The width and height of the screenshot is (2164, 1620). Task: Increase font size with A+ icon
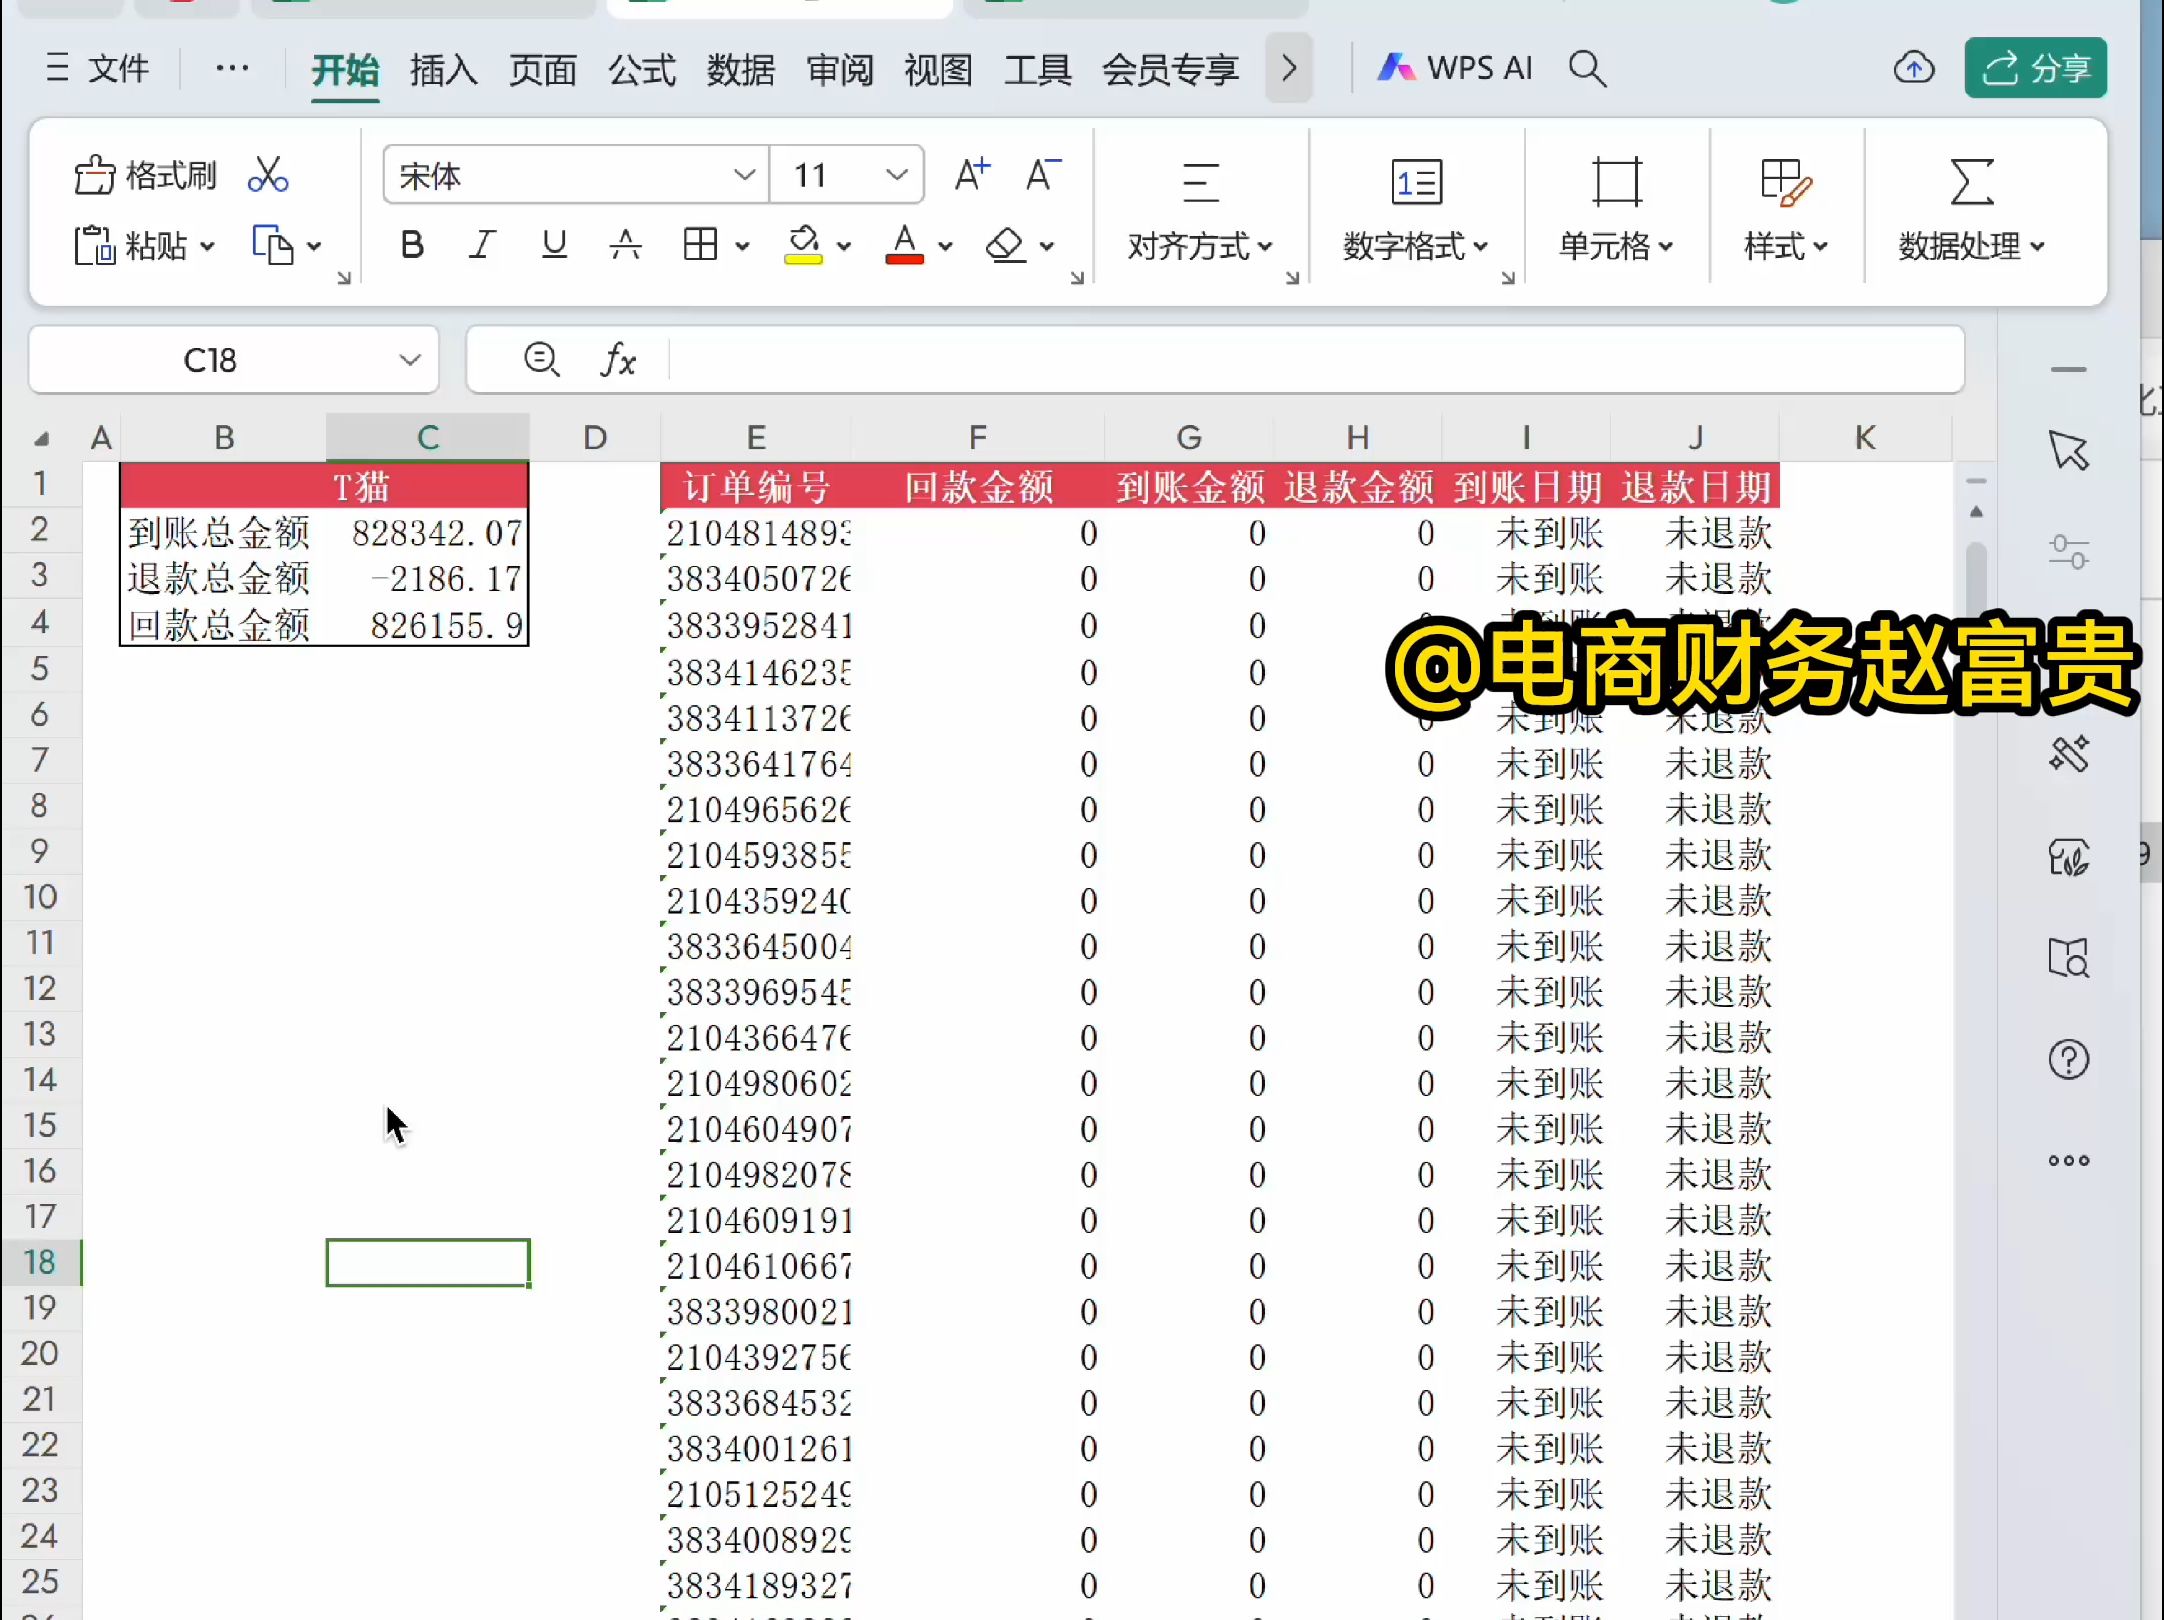tap(971, 175)
